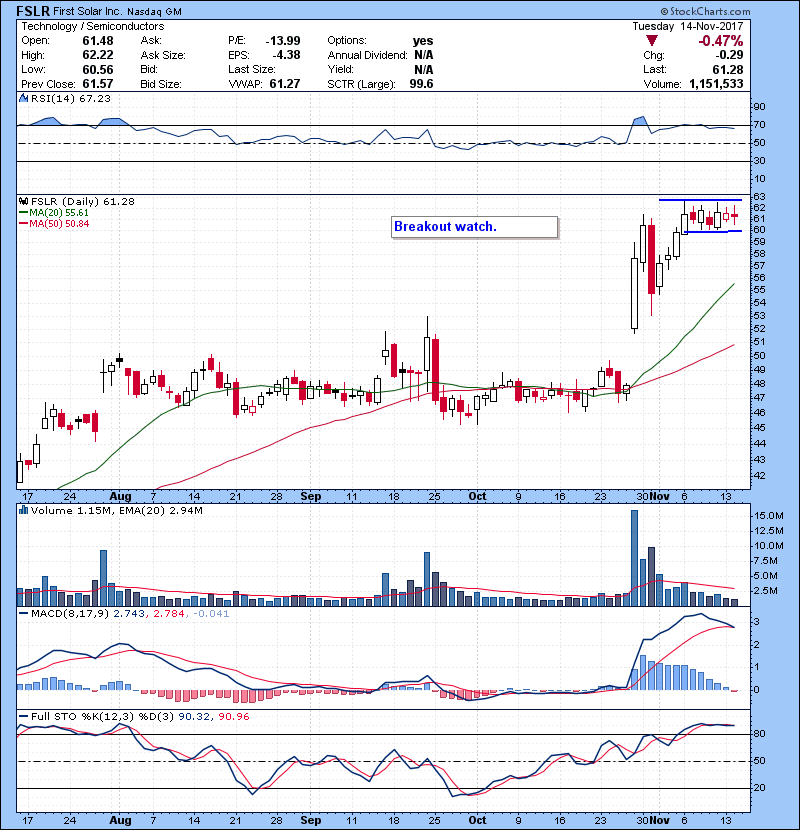Viewport: 800px width, 830px height.
Task: Click the "Annual Dividend:" label
Action: coord(367,55)
